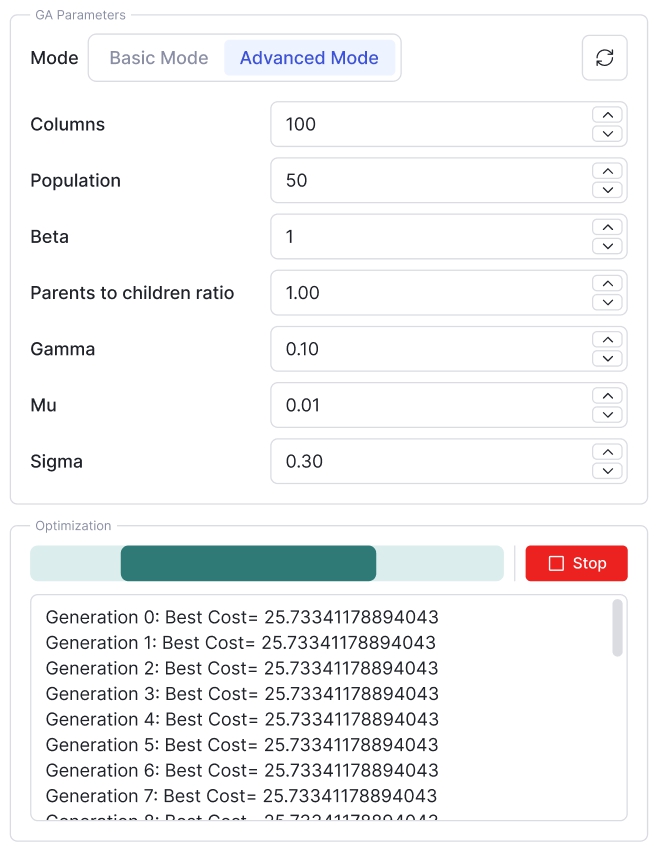Decrease the Sigma value using down chevron
Viewport: 663px width, 854px height.
[x=606, y=471]
